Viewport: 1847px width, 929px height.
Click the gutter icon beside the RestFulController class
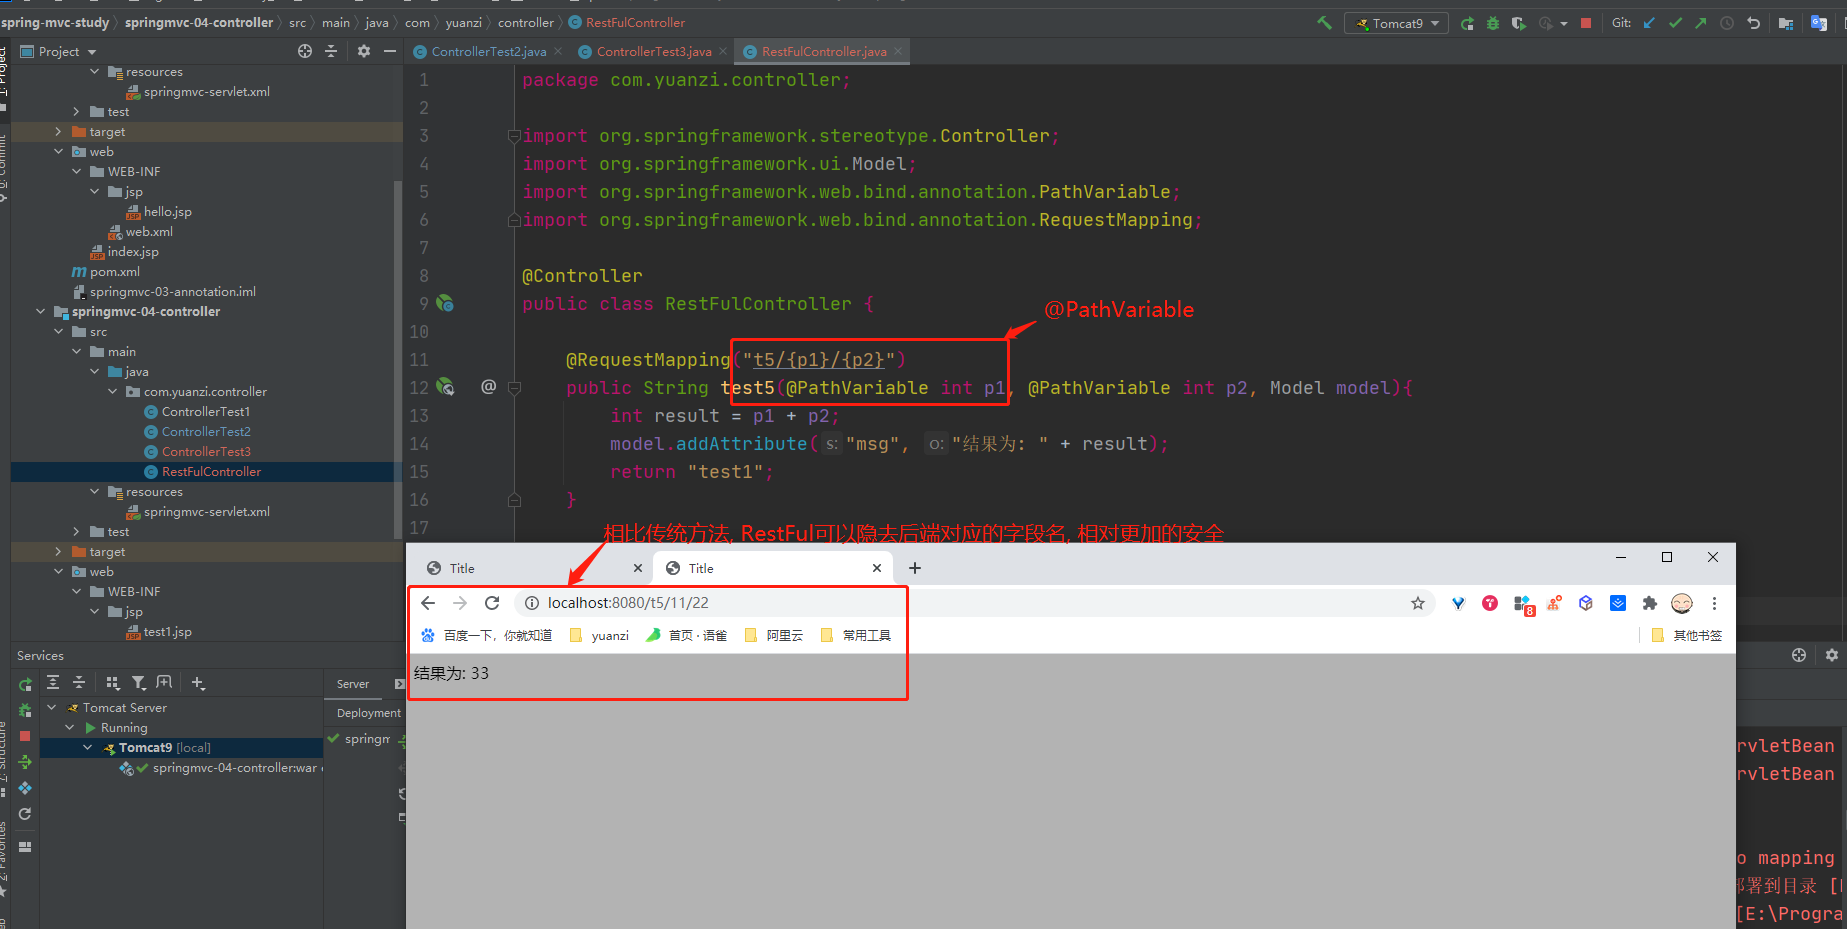445,304
